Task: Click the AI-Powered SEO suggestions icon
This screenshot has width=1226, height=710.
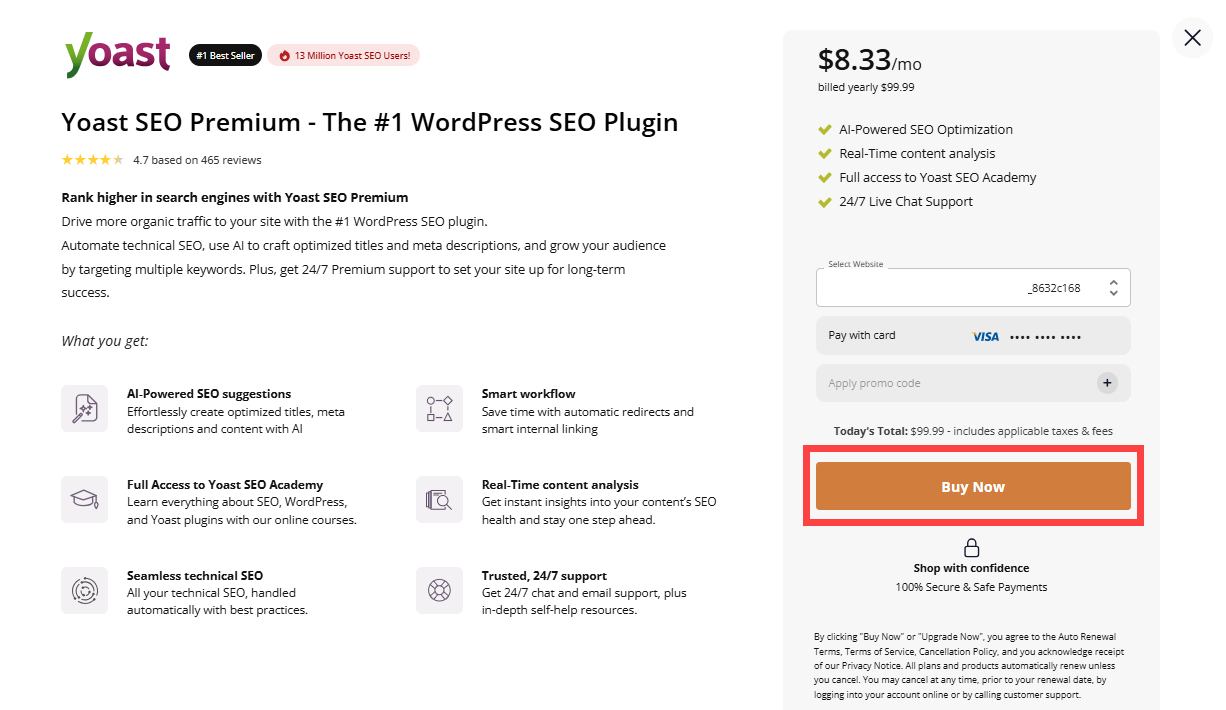Action: click(84, 408)
